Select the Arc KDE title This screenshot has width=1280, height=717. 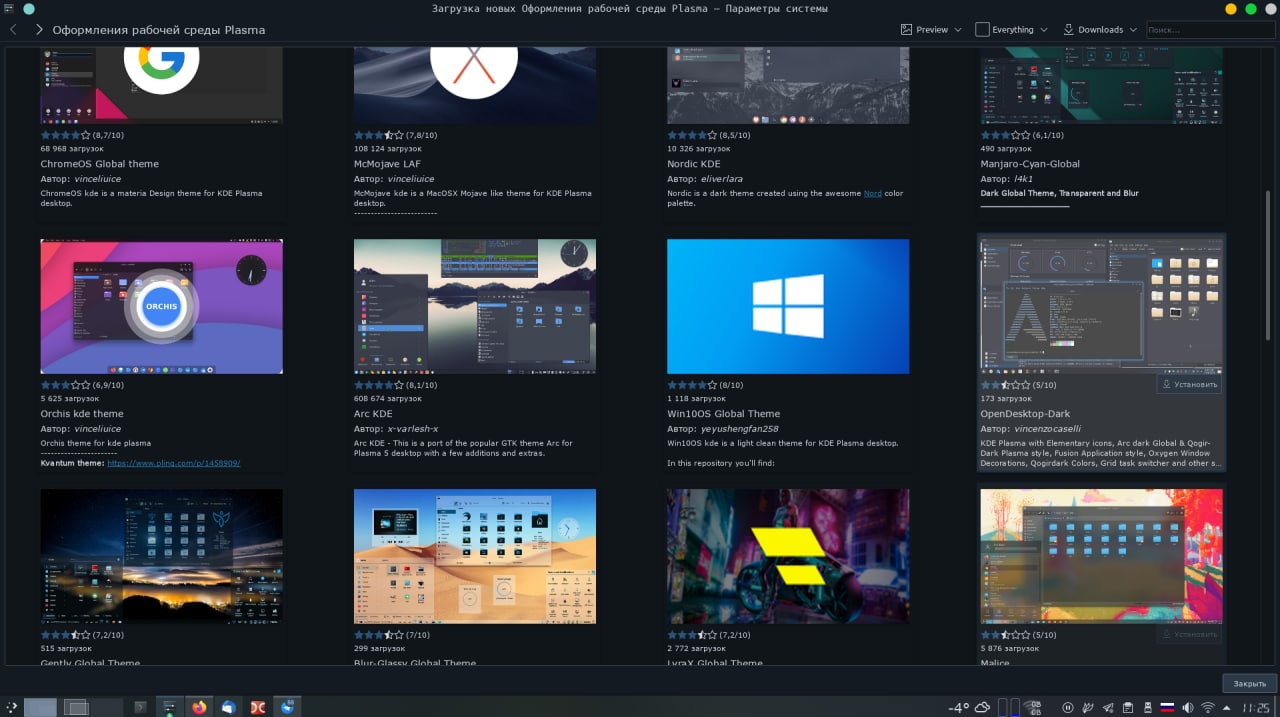373,413
